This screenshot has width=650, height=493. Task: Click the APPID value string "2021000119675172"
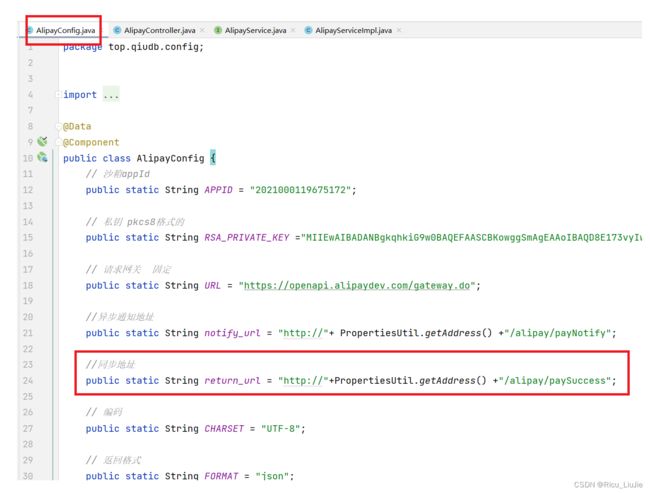click(x=301, y=190)
